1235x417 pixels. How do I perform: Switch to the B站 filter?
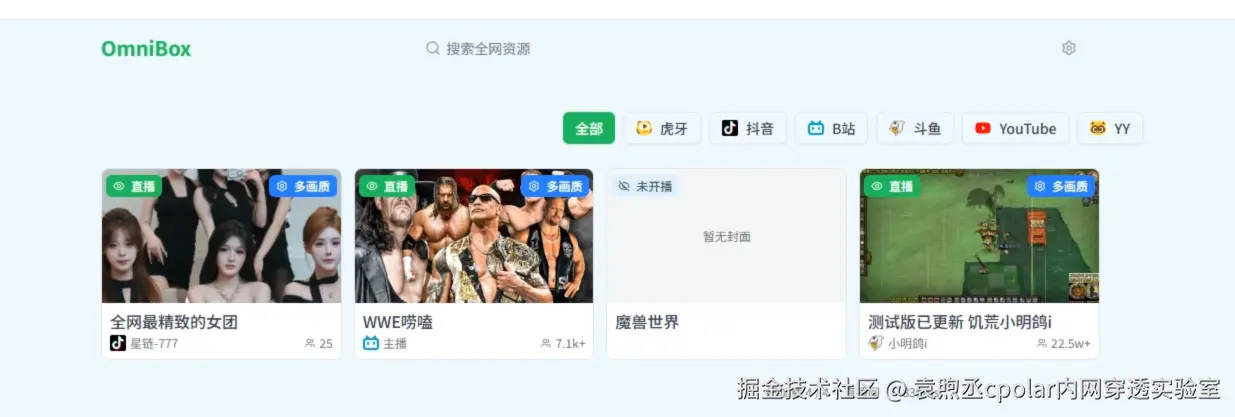click(x=832, y=128)
